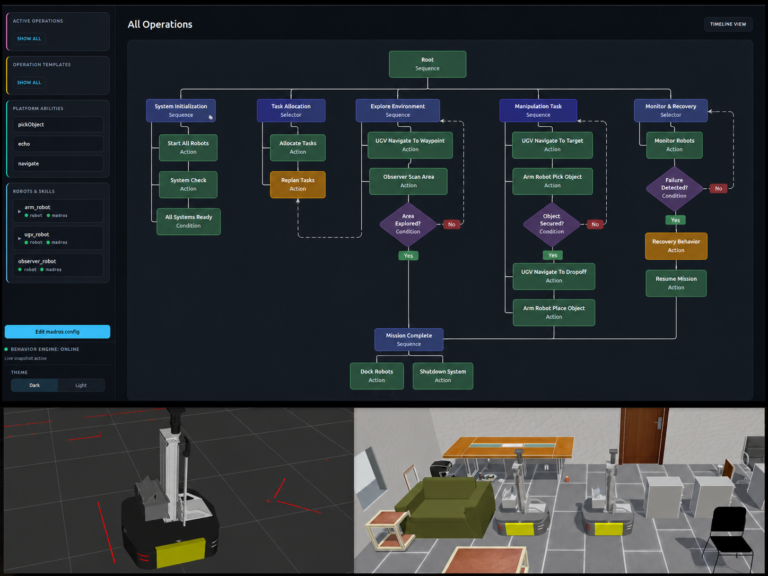The height and width of the screenshot is (576, 768).
Task: Select the navigate platform ability
Action: (x=58, y=164)
